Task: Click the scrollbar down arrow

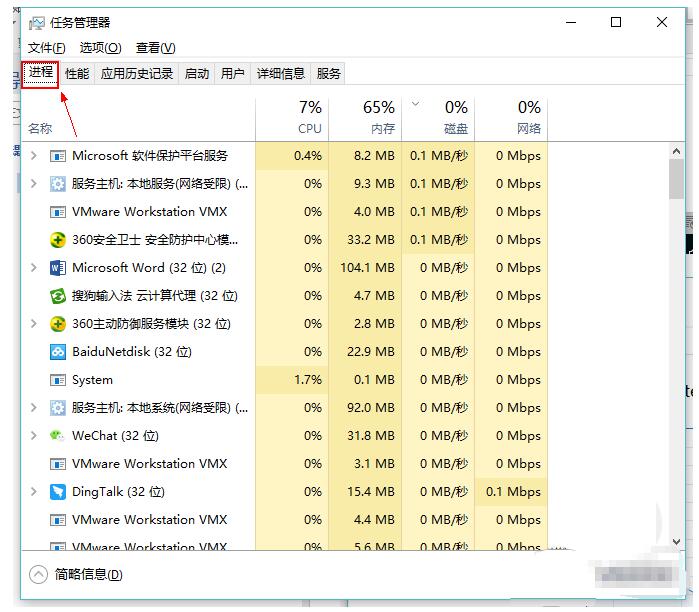Action: pos(676,542)
